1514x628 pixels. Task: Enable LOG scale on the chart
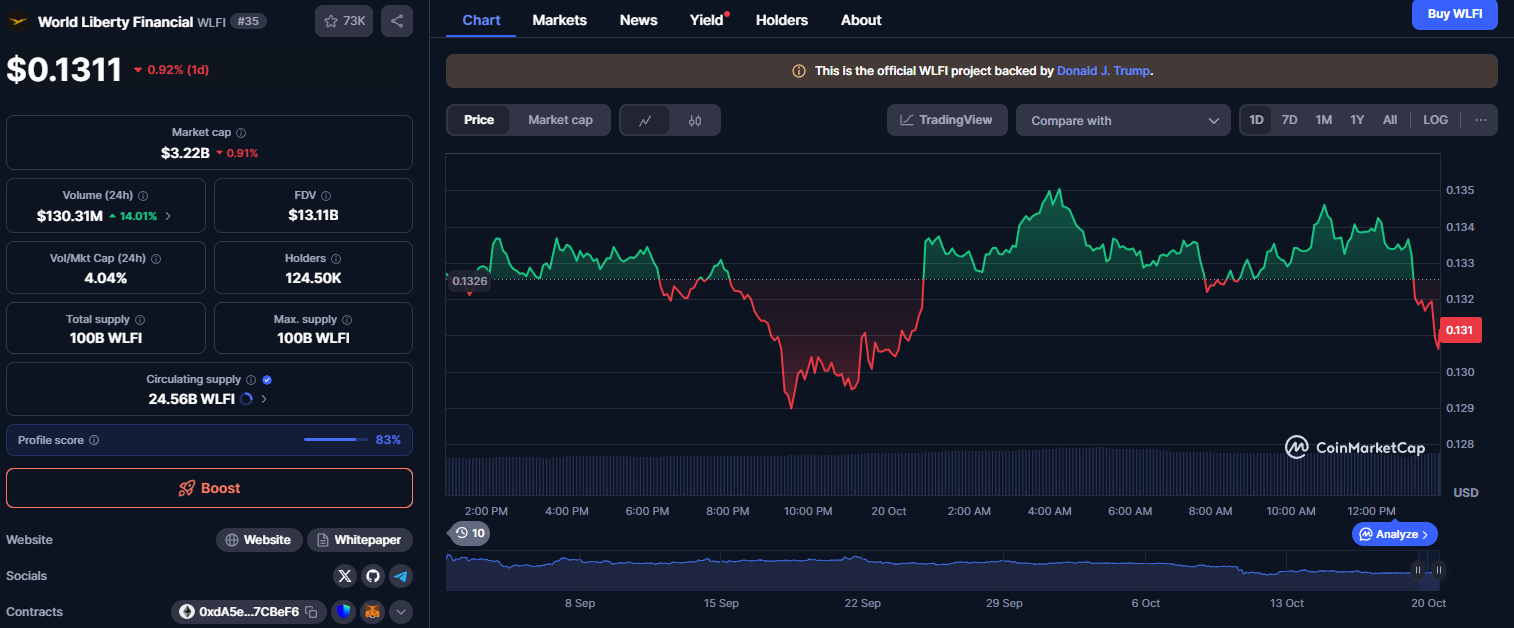click(1435, 120)
